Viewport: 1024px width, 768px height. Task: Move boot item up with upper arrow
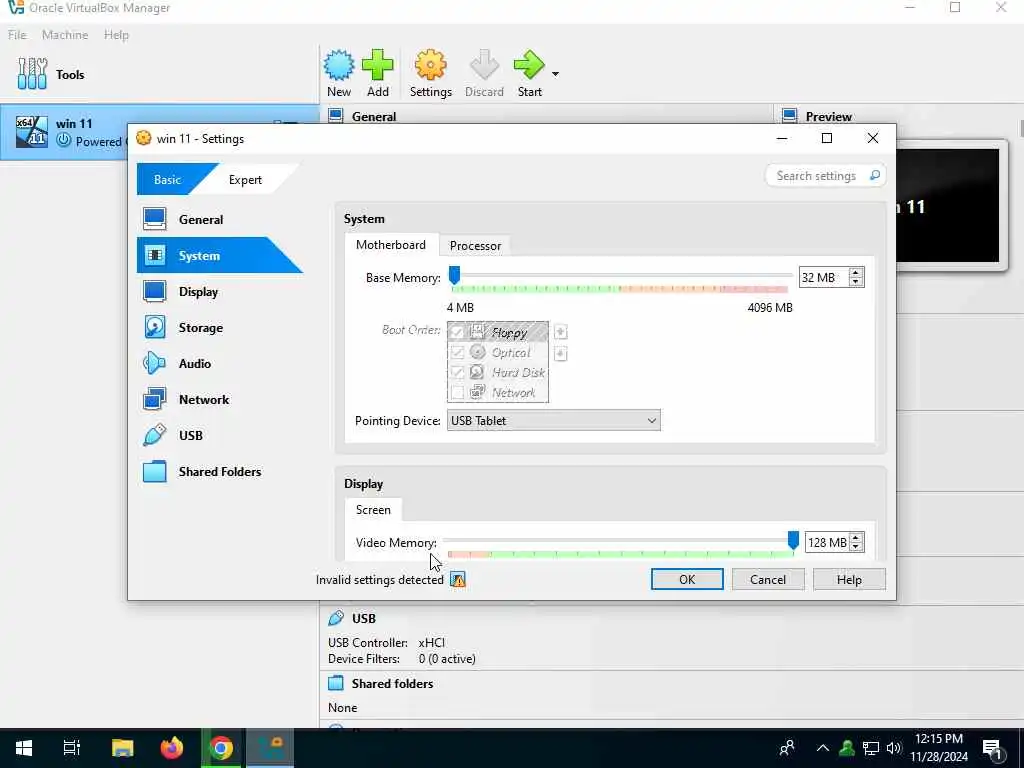point(560,332)
